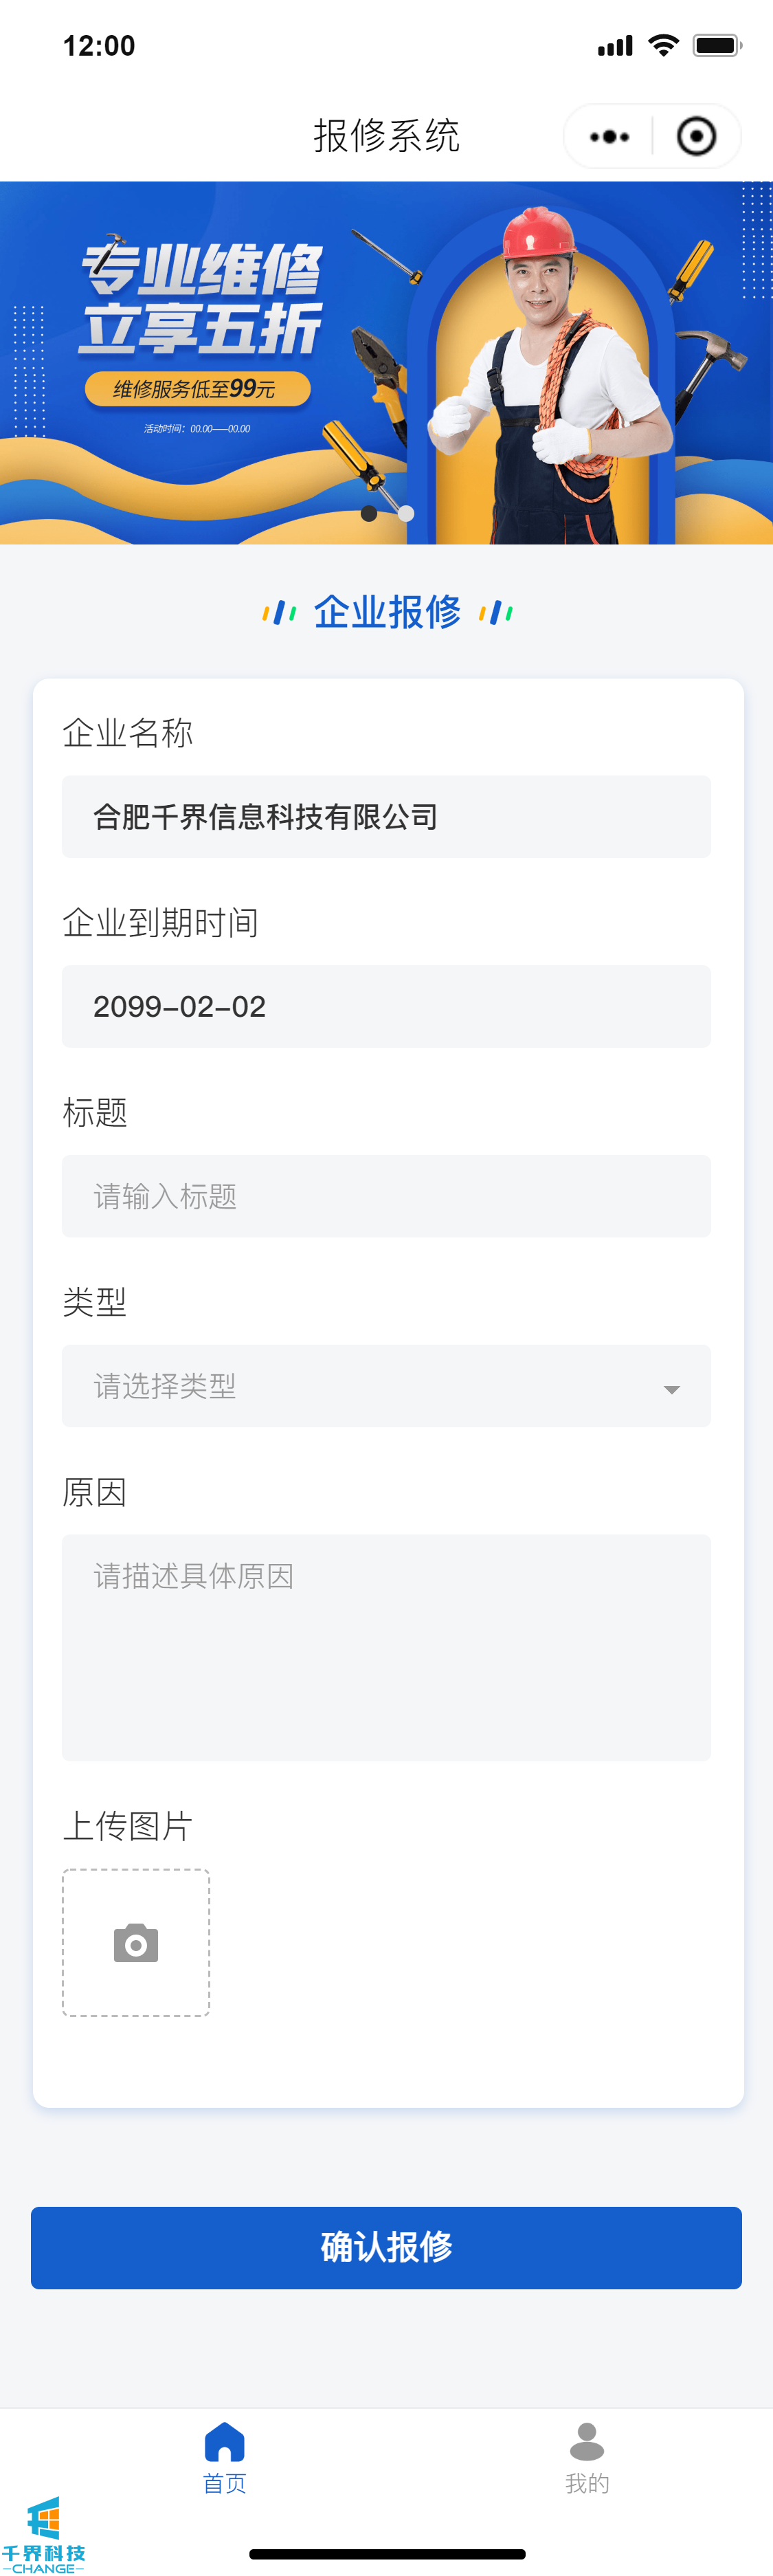The height and width of the screenshot is (2576, 773).
Task: Focus the 请输入标题 title field
Action: pyautogui.click(x=386, y=1196)
